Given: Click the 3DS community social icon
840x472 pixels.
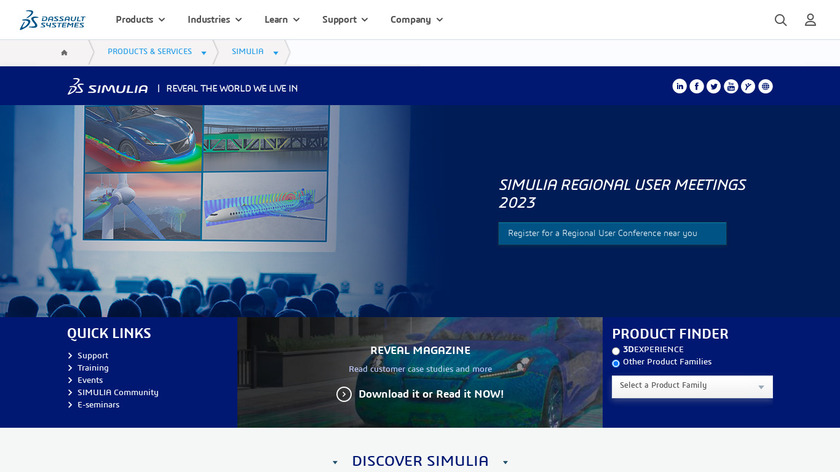Looking at the screenshot, I should pyautogui.click(x=748, y=86).
